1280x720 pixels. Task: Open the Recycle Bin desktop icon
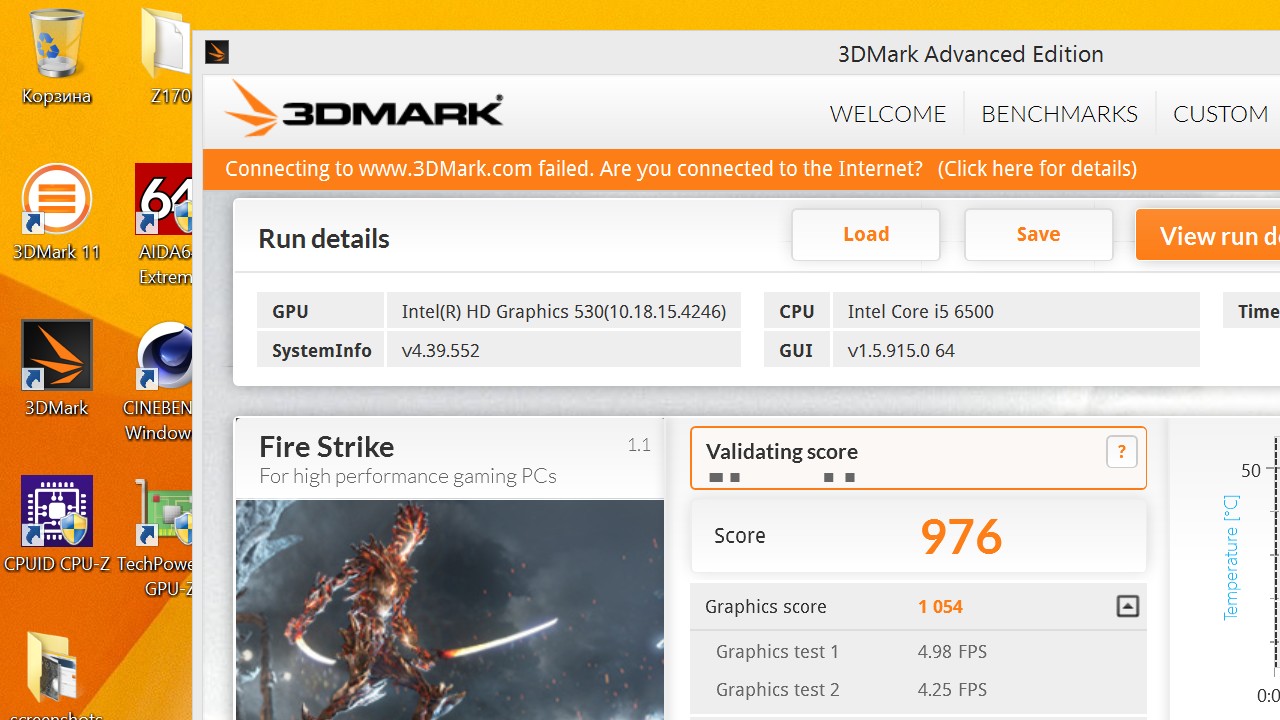tap(56, 56)
